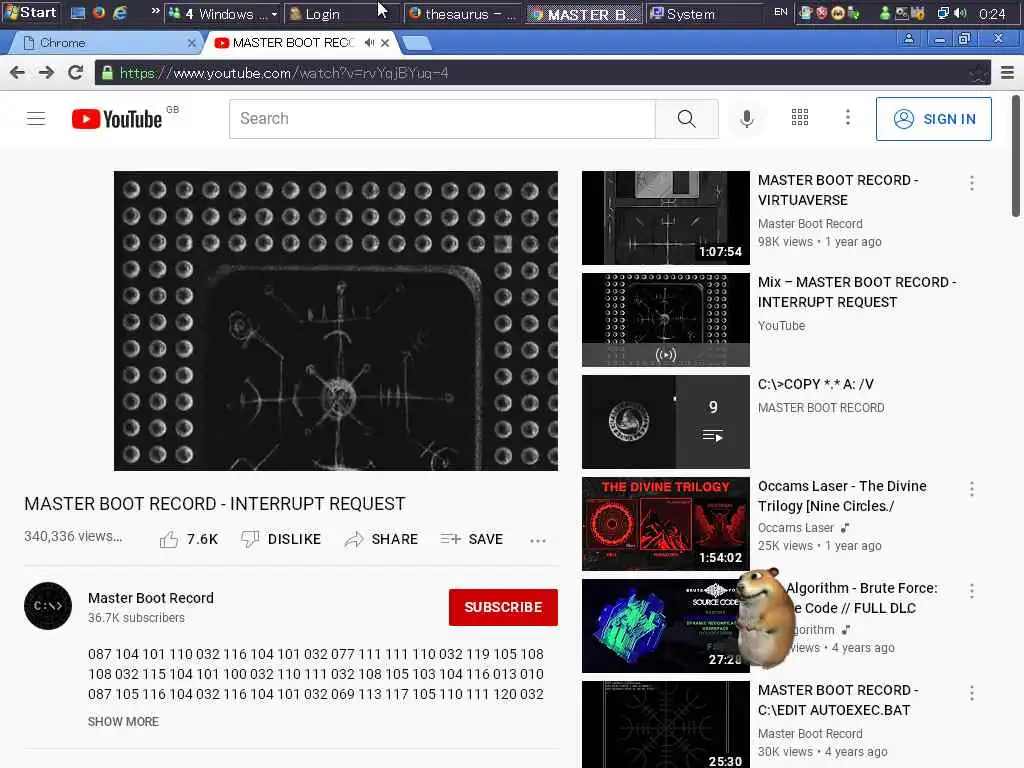
Task: Open Mix INTERRUPT REQUEST thumbnail
Action: click(665, 320)
